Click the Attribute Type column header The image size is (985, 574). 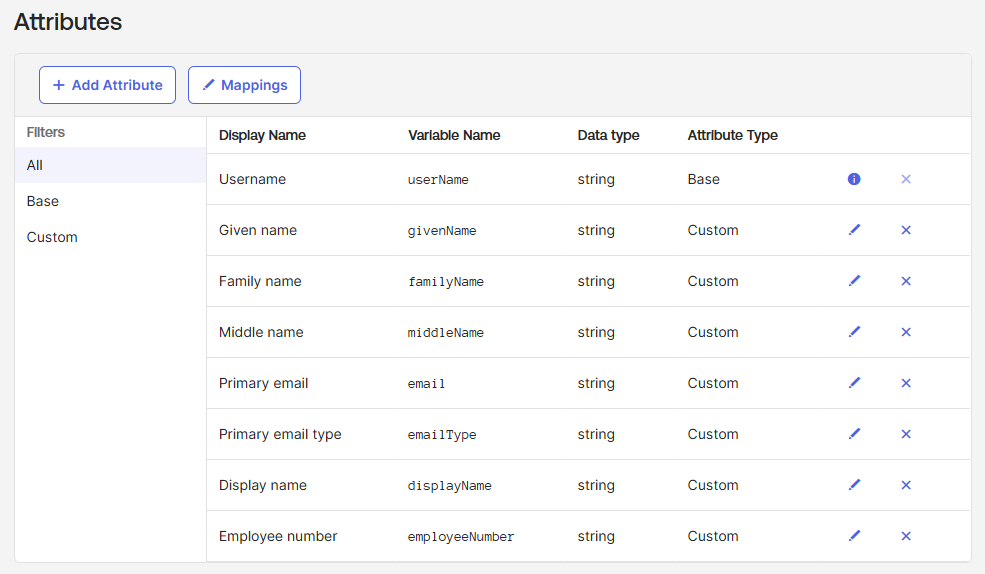732,135
